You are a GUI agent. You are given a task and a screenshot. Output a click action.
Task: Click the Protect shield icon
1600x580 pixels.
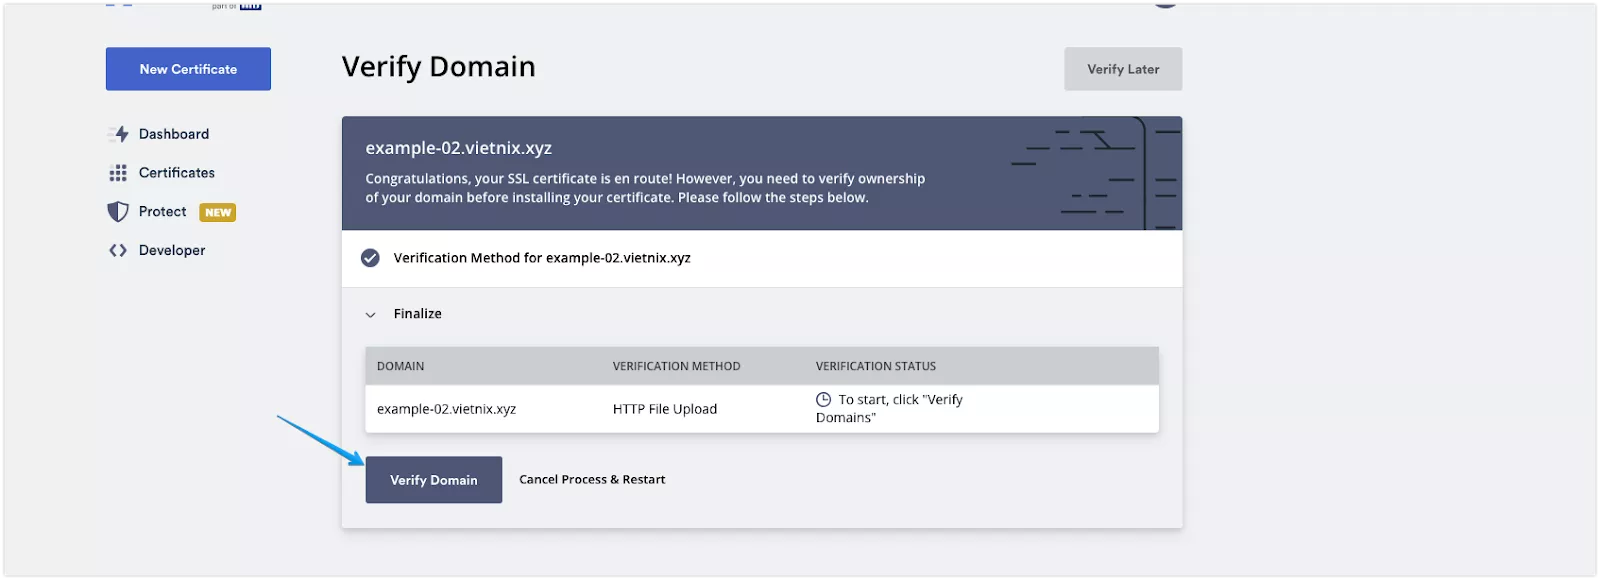(x=118, y=212)
